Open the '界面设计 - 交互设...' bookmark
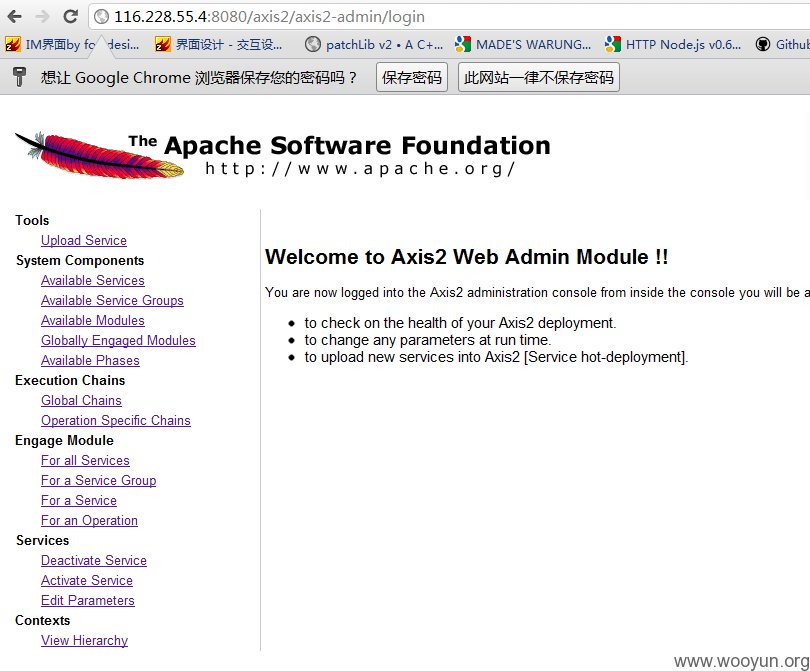810x671 pixels. tap(219, 44)
